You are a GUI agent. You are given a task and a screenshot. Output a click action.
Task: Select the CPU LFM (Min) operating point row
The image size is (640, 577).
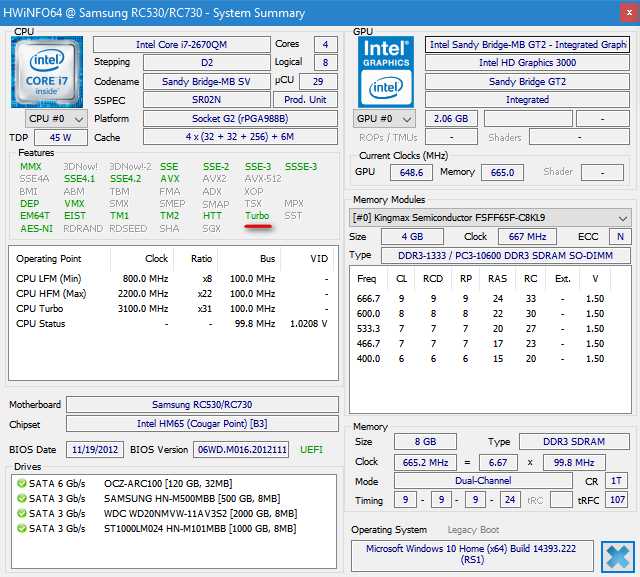pyautogui.click(x=172, y=279)
